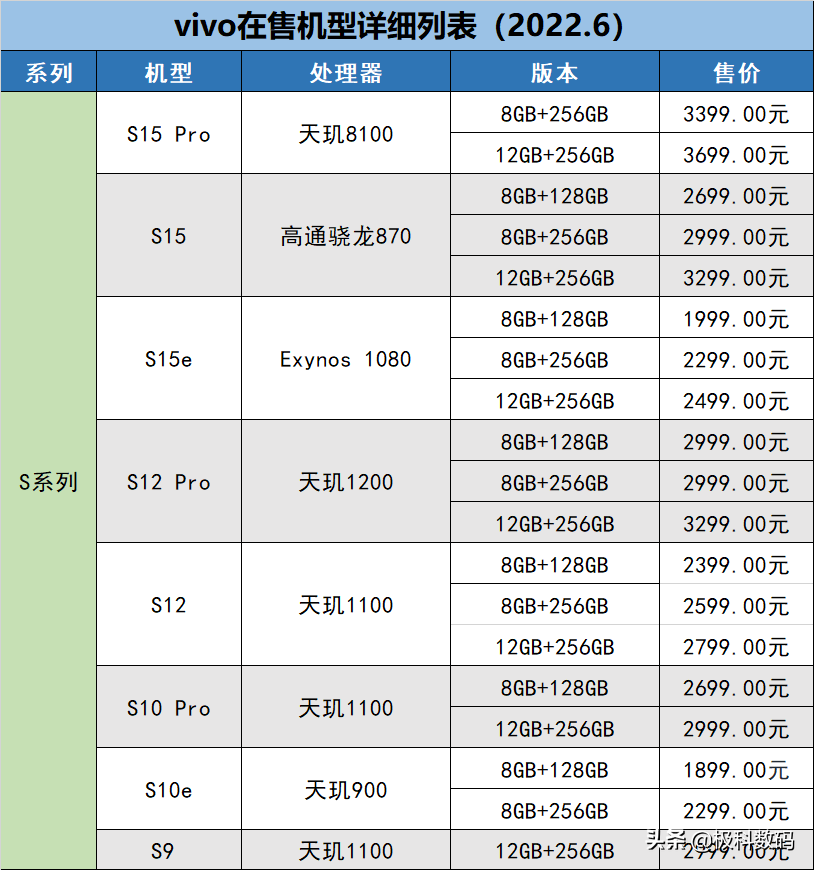Select the S15e model cell

pos(169,358)
